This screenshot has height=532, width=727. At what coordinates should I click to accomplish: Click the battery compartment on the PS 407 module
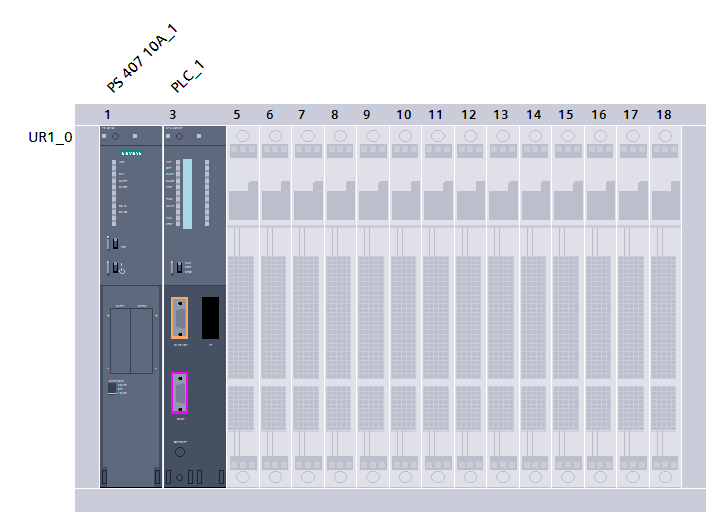point(131,341)
